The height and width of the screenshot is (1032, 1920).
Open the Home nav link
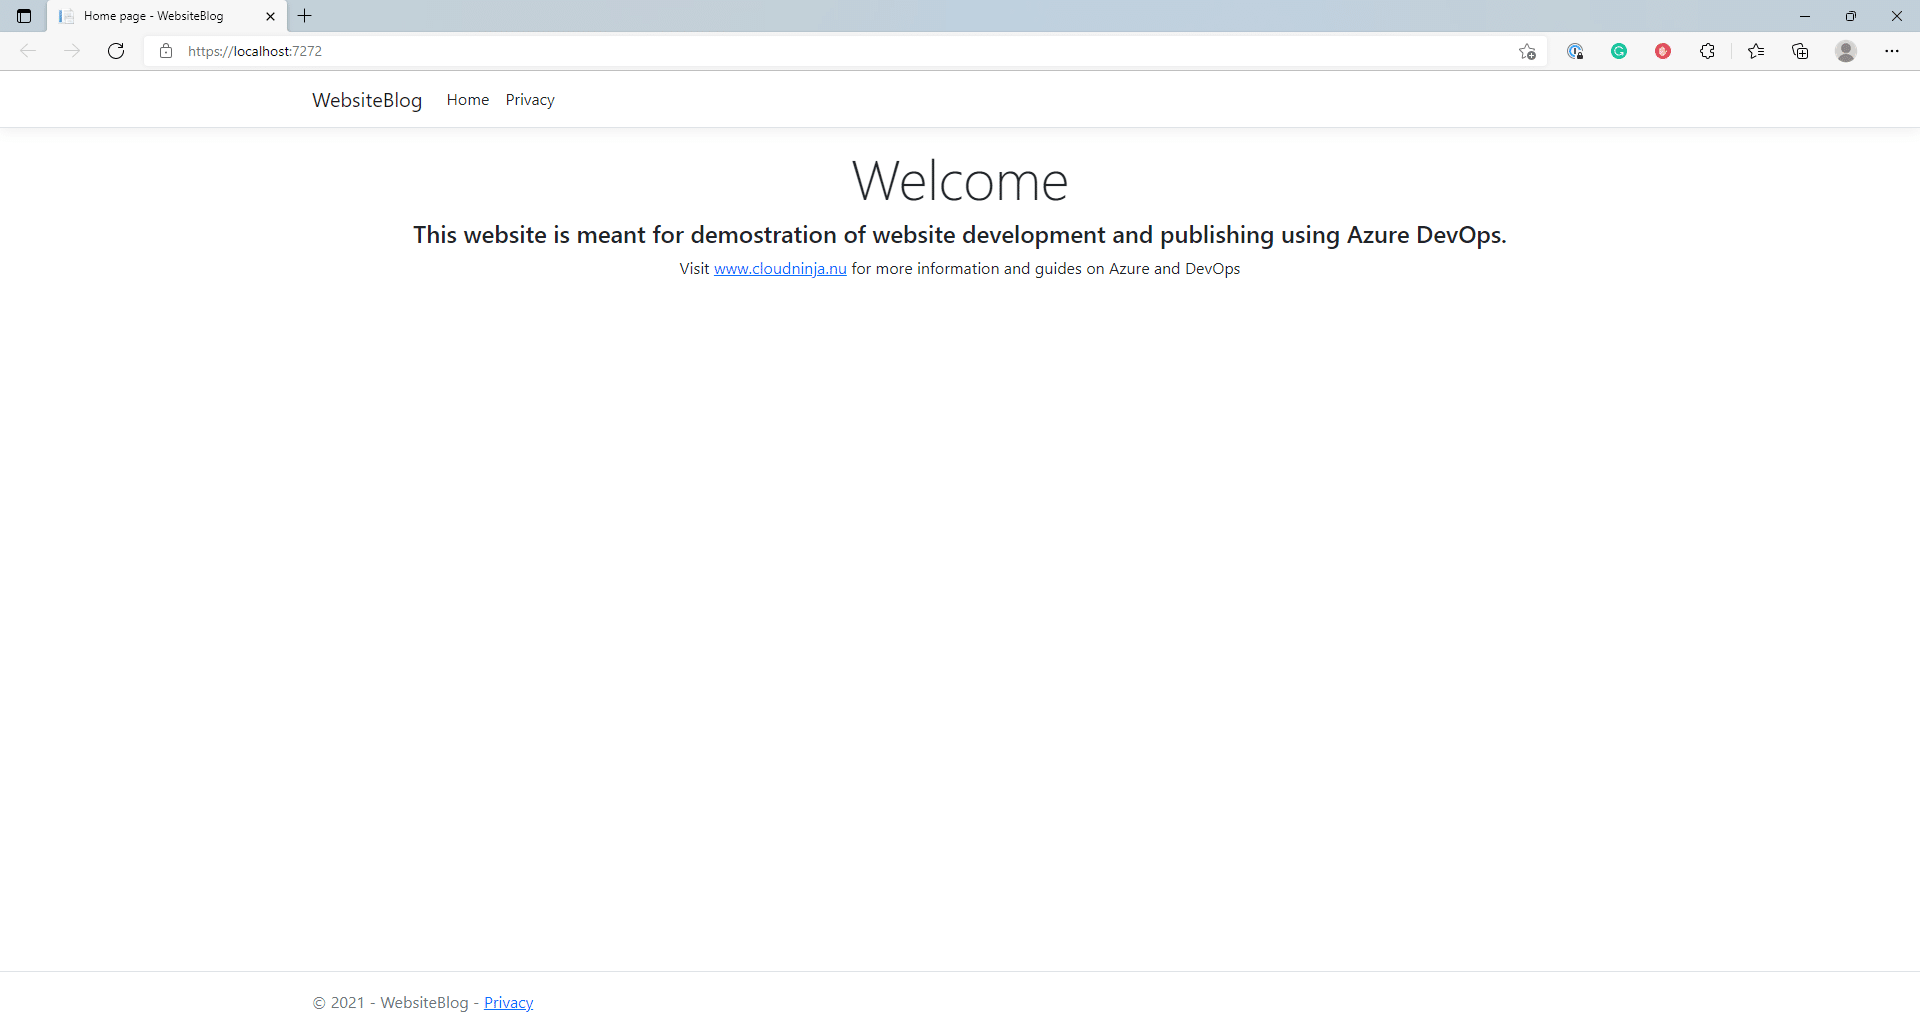click(468, 100)
